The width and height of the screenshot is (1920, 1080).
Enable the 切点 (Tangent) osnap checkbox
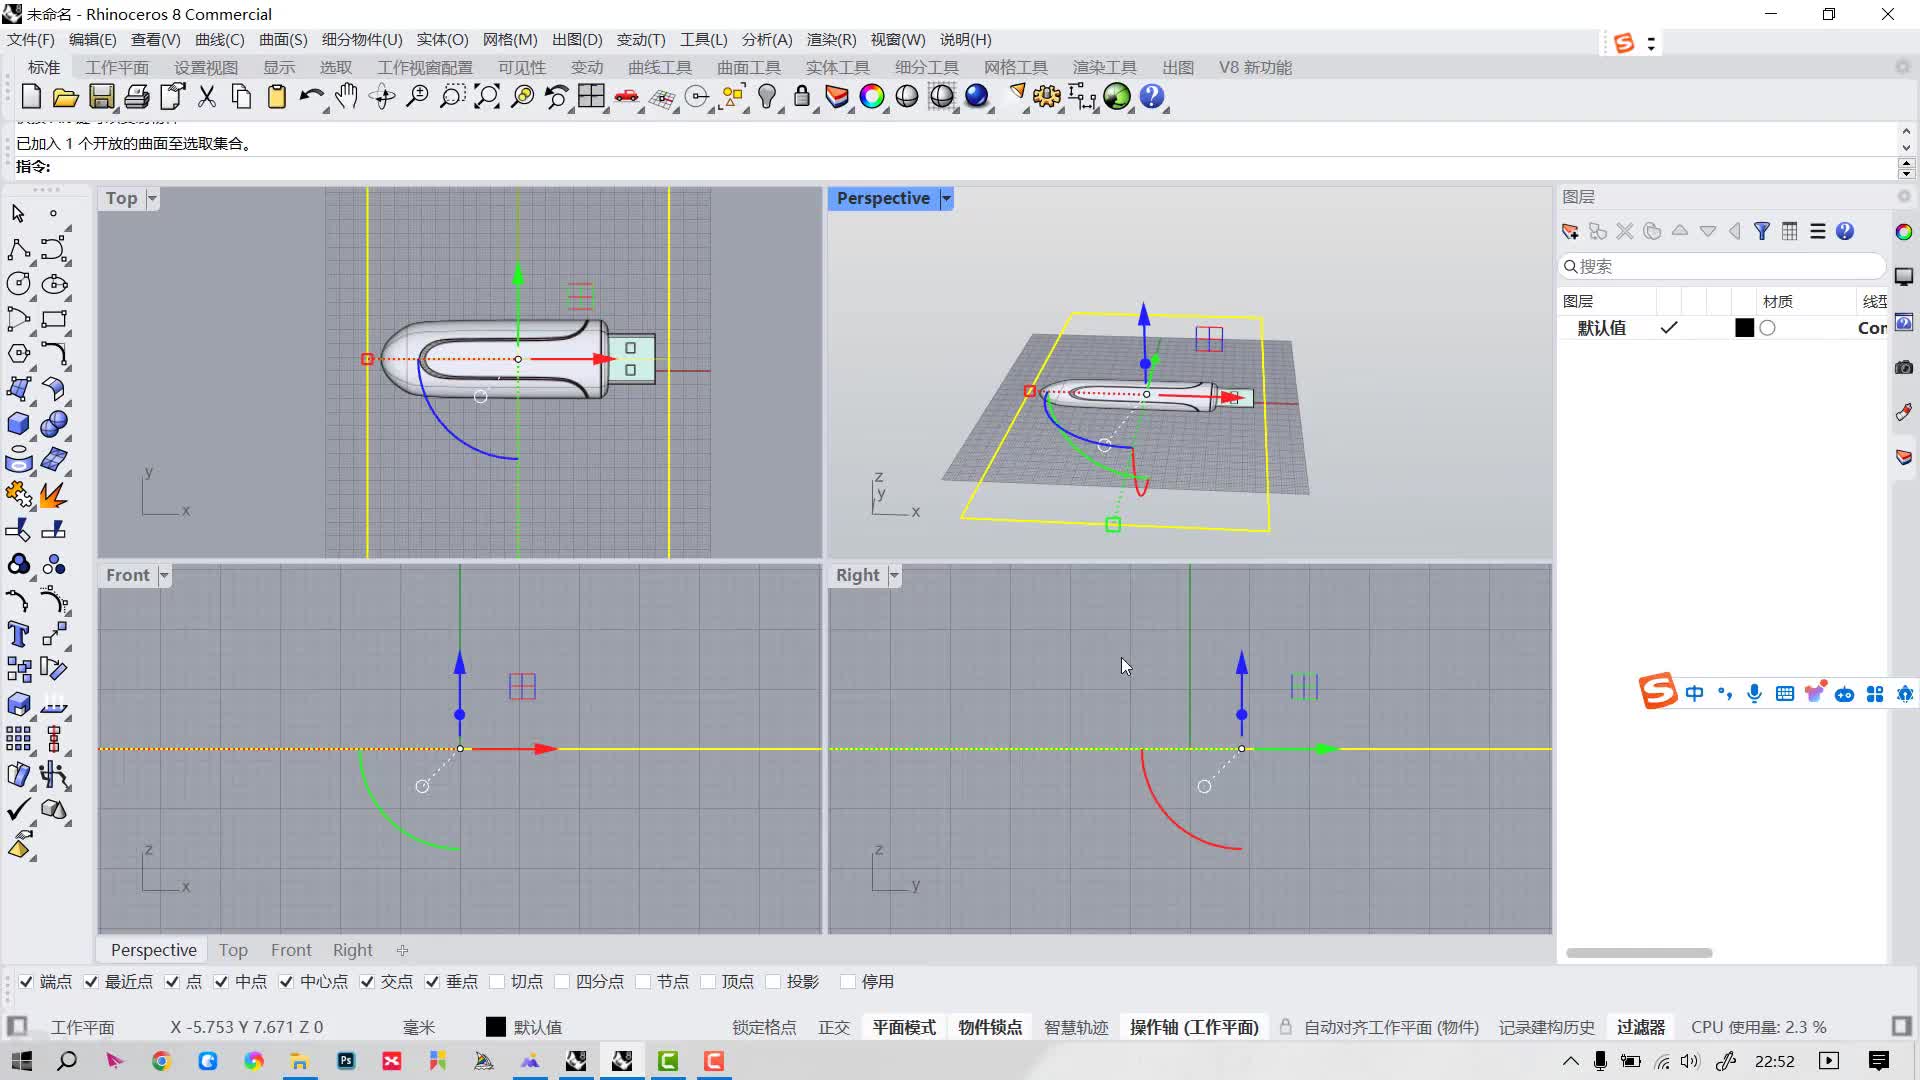pyautogui.click(x=497, y=982)
